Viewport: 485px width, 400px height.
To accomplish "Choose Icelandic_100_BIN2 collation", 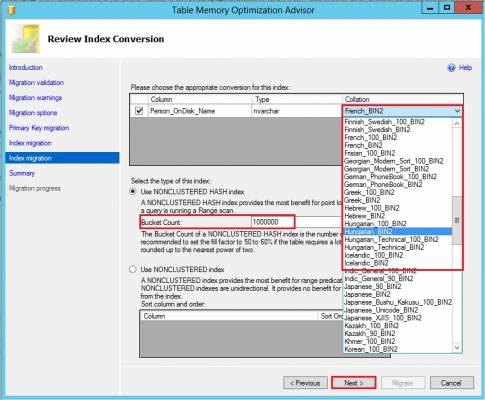I will pyautogui.click(x=374, y=255).
